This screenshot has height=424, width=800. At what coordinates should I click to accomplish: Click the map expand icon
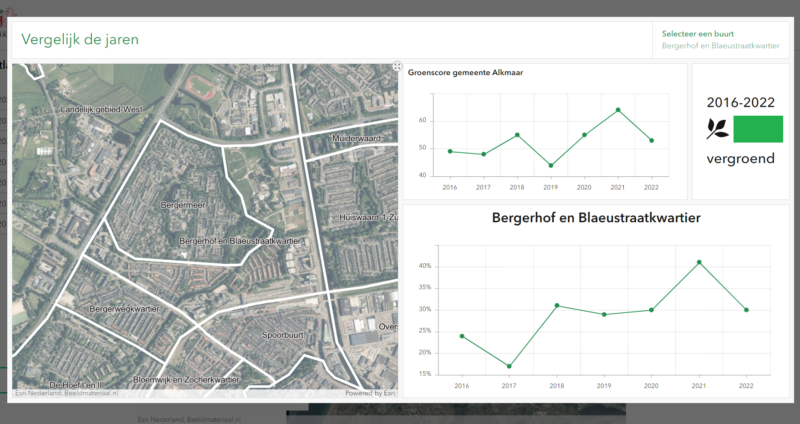point(397,67)
